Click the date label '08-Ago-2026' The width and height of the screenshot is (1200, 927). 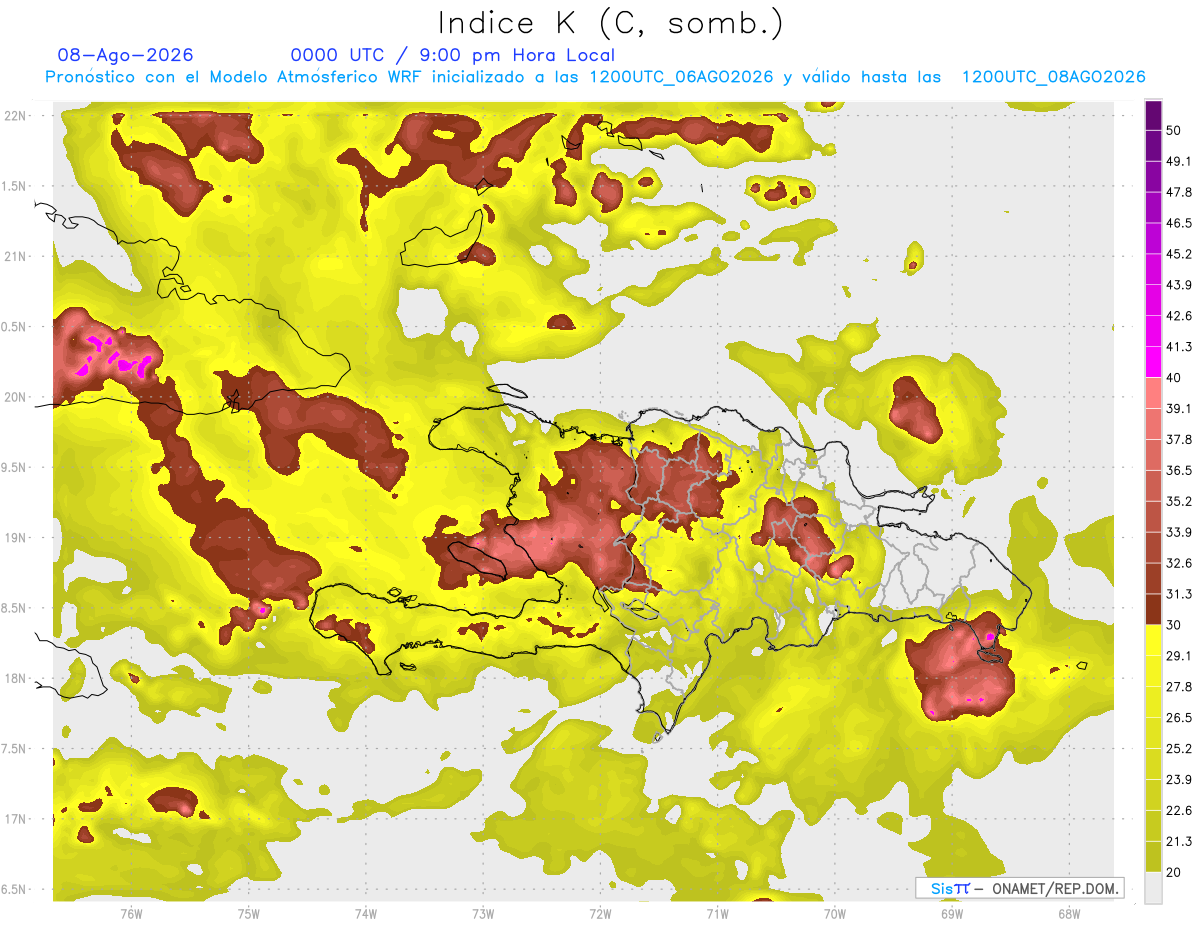click(x=126, y=55)
